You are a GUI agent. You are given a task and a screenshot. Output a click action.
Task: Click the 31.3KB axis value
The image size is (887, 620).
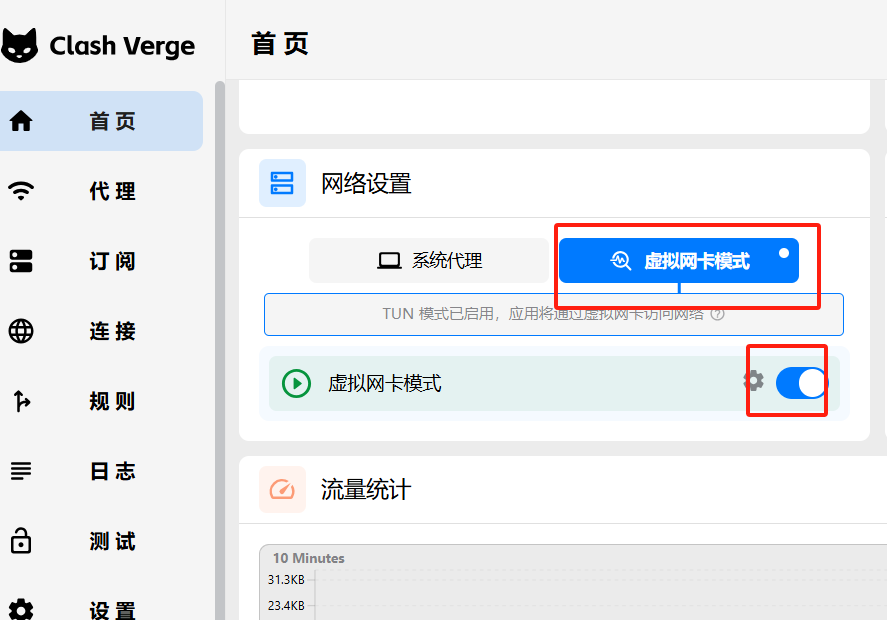(x=286, y=580)
